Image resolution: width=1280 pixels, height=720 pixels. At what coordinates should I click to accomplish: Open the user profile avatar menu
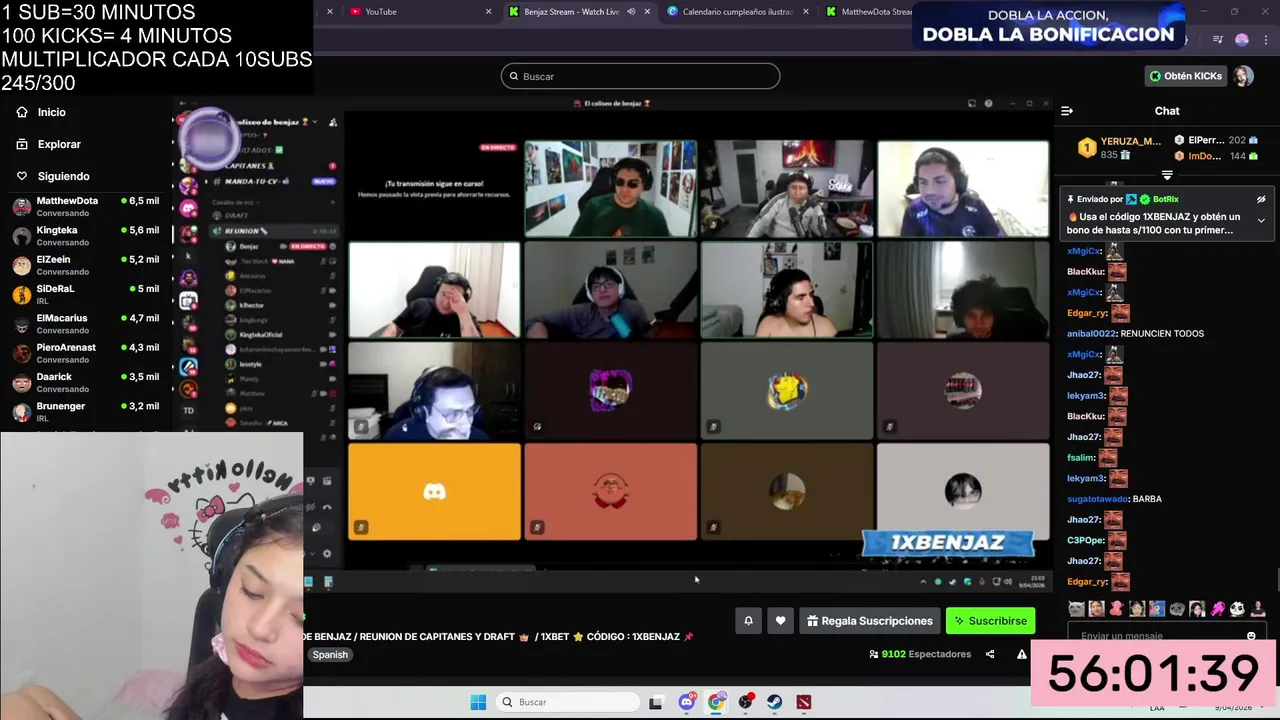pos(1243,76)
